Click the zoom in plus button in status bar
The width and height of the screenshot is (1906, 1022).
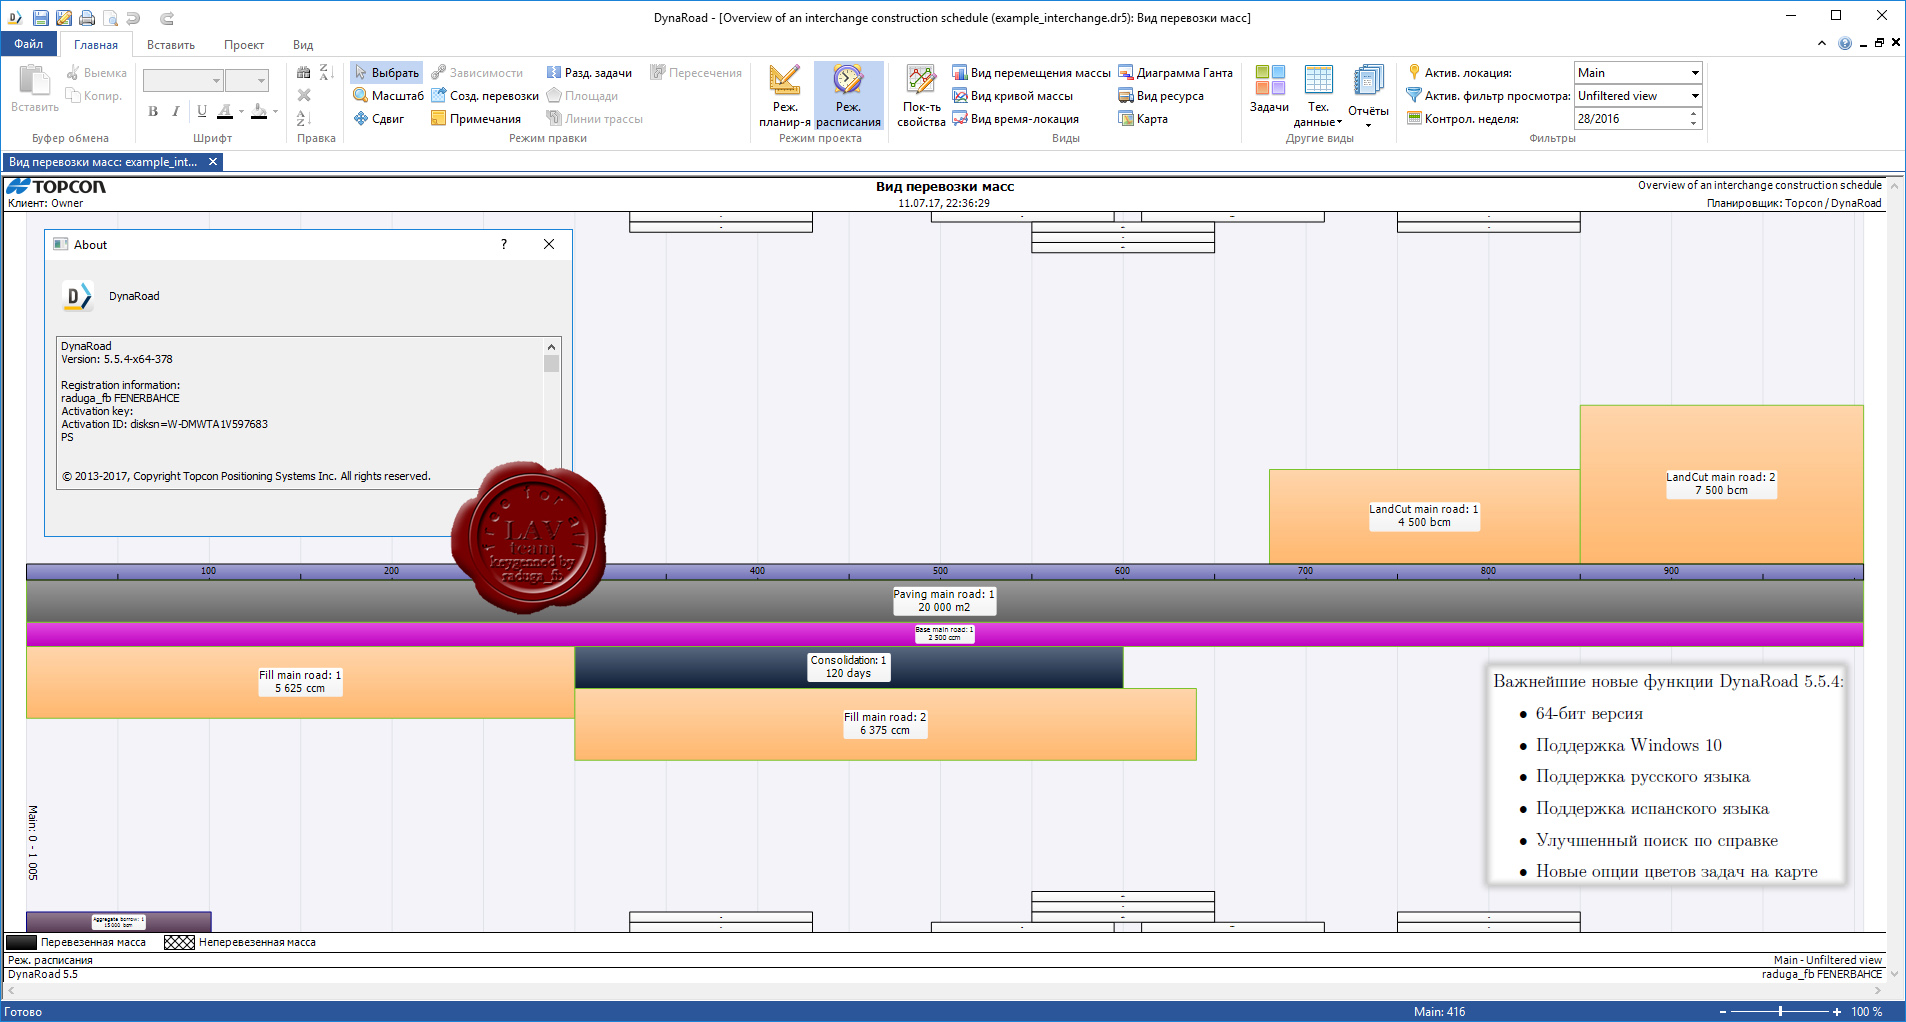coord(1837,1012)
